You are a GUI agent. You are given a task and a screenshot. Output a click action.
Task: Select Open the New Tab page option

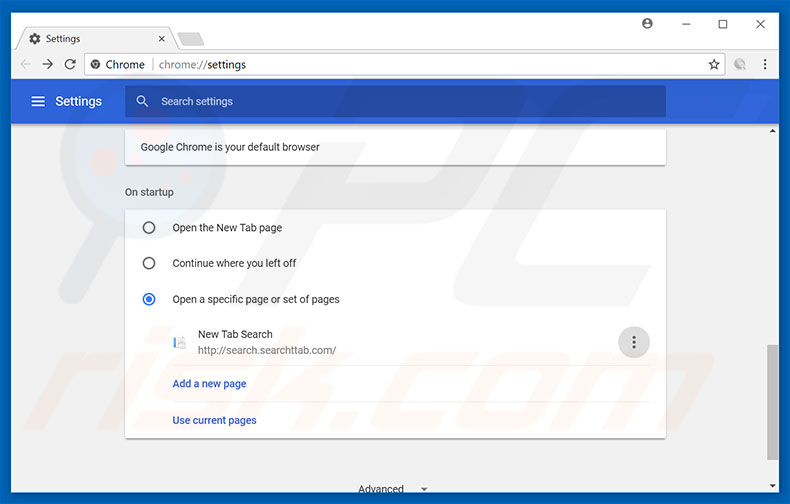(x=149, y=227)
